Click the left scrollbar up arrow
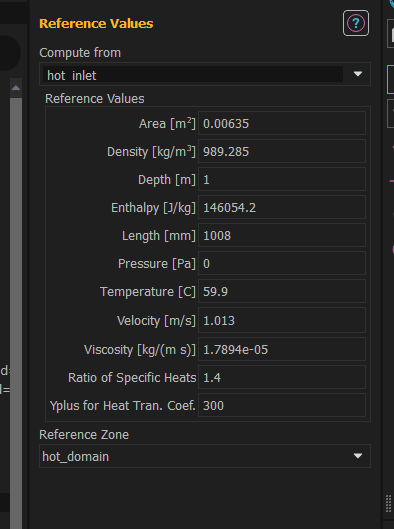 coord(16,88)
